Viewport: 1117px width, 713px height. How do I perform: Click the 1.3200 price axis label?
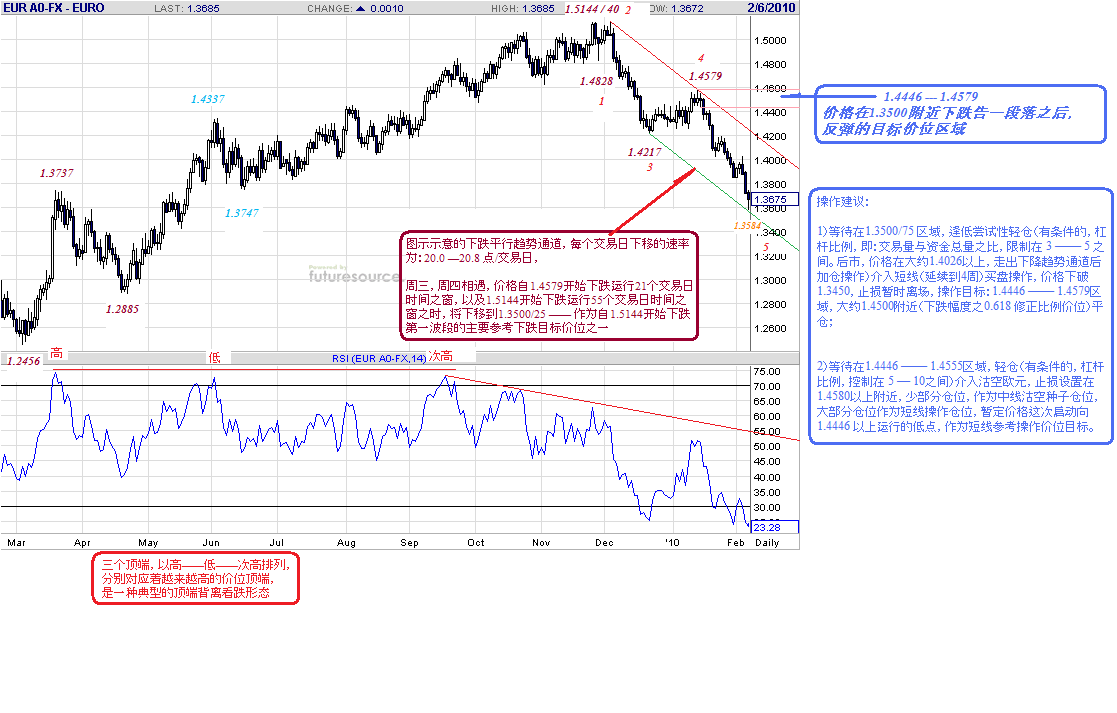[x=770, y=256]
